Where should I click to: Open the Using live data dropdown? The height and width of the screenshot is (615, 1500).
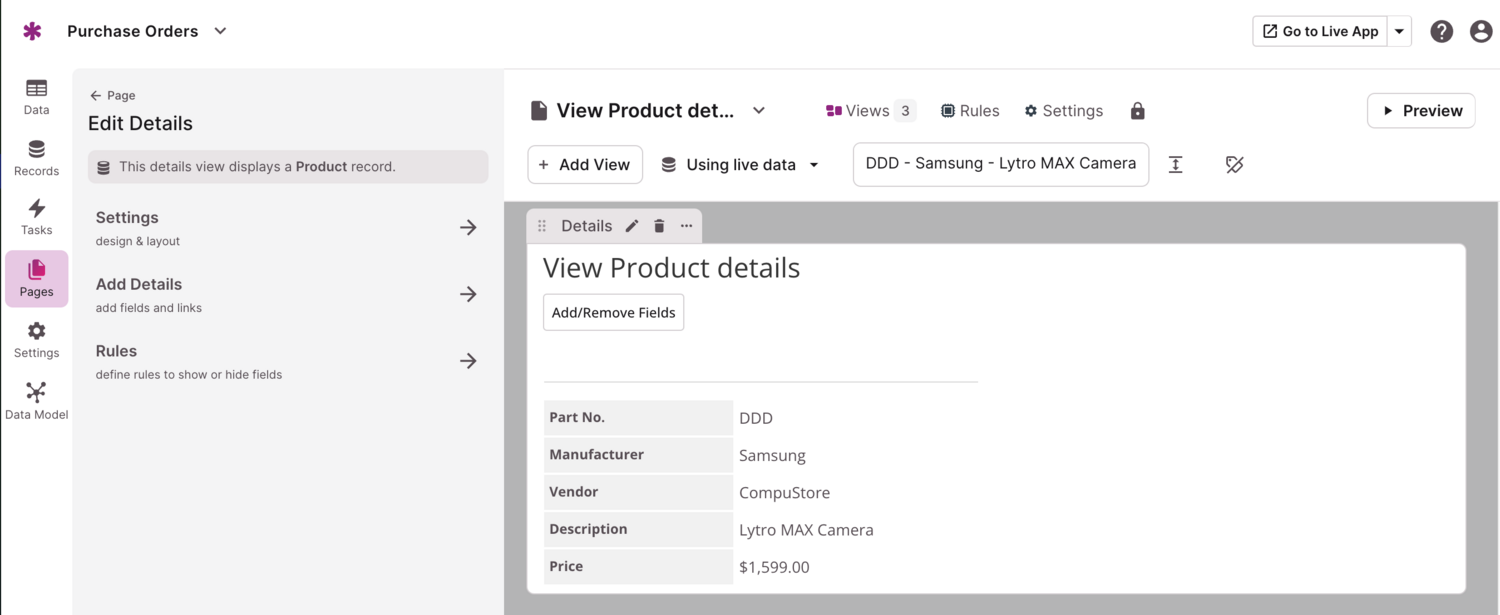click(x=740, y=165)
